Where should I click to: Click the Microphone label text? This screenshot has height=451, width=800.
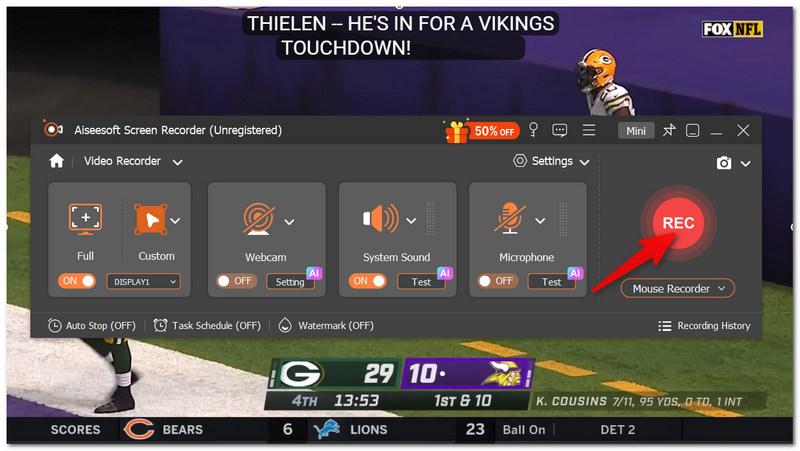527,258
